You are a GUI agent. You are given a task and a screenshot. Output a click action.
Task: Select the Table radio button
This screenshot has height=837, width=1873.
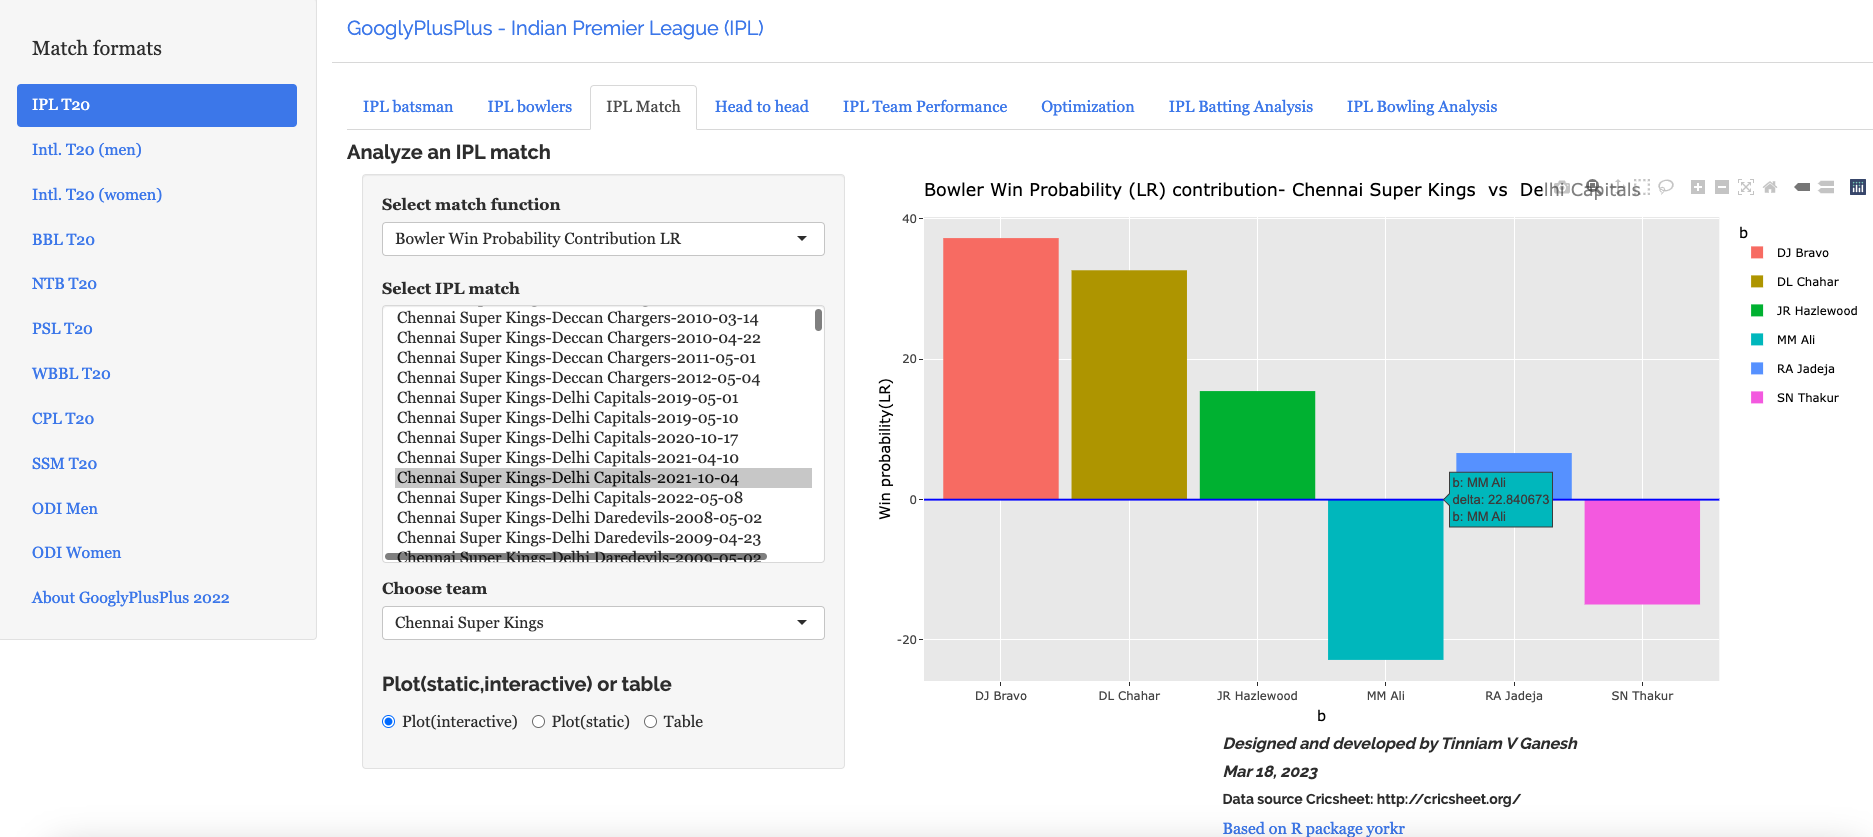[651, 722]
